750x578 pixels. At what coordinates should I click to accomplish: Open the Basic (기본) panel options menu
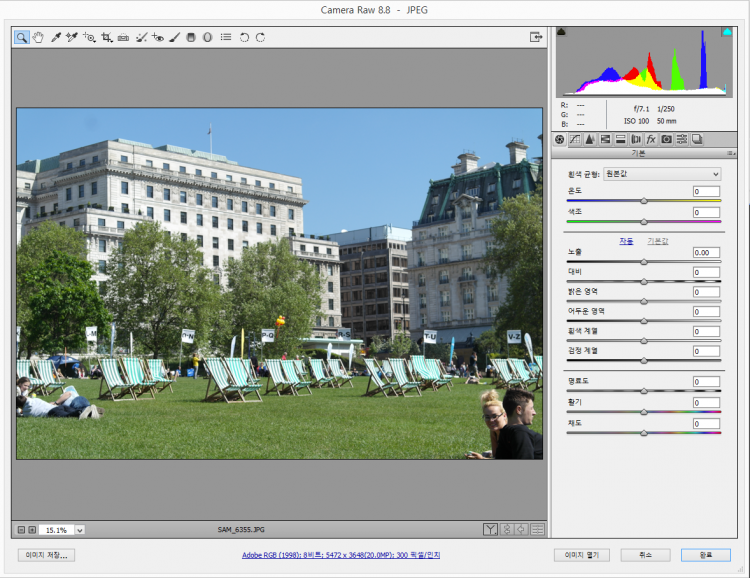point(731,153)
